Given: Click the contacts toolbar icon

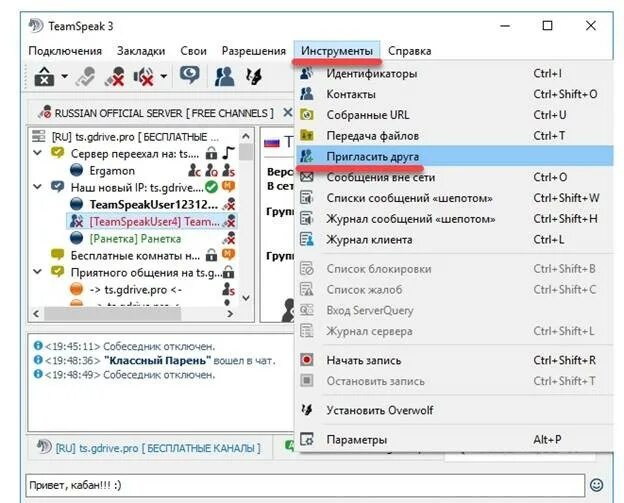Looking at the screenshot, I should 224,76.
